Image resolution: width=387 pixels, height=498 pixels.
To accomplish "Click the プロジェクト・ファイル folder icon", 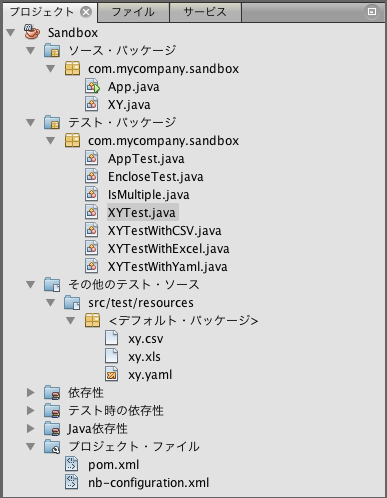I will 52,446.
